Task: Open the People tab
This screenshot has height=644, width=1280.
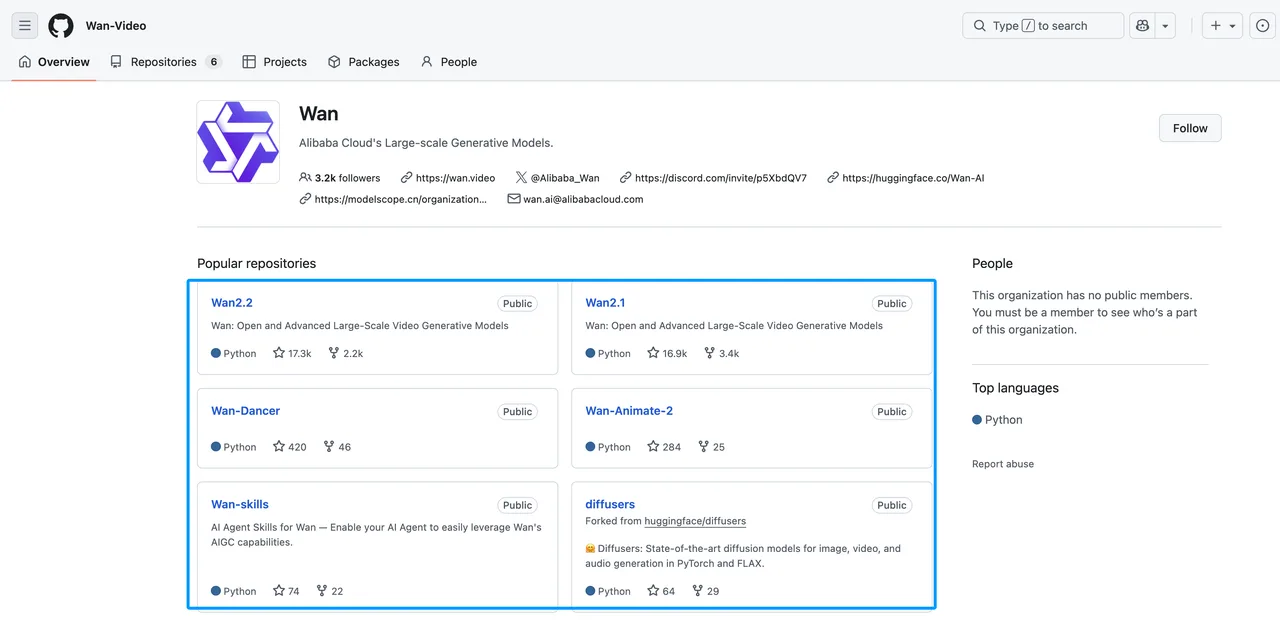Action: (449, 62)
